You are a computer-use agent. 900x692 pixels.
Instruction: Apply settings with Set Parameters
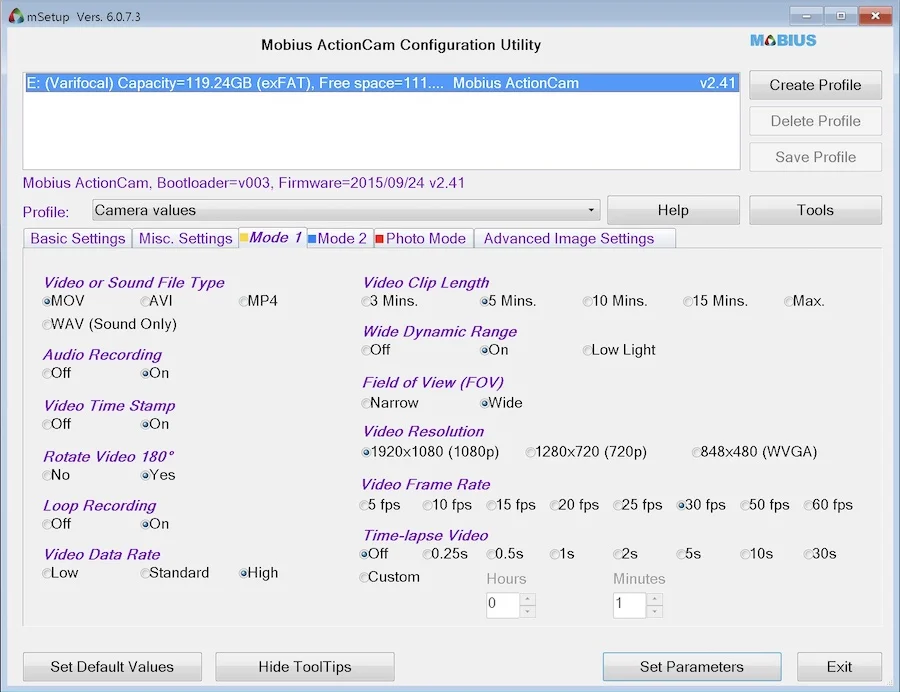click(692, 667)
